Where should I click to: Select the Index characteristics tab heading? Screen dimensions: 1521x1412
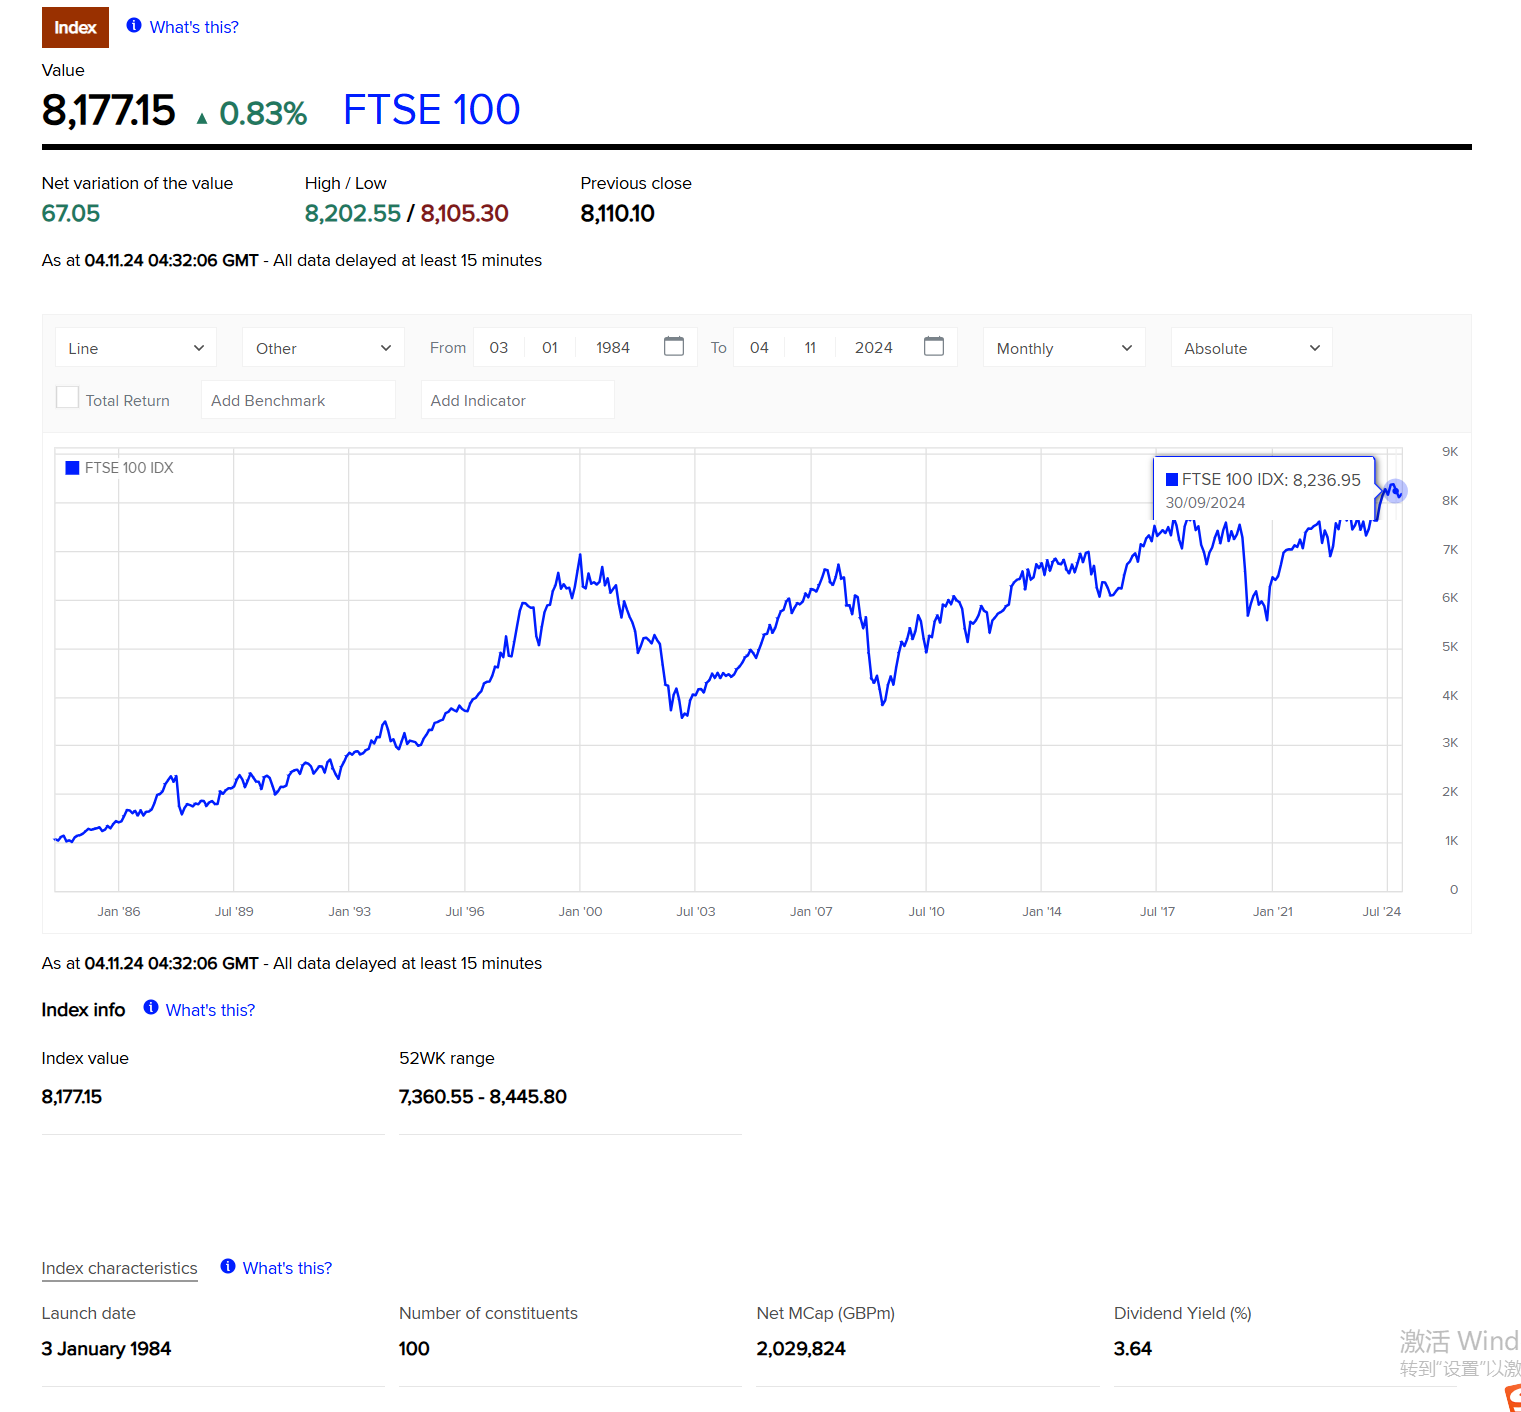(120, 1268)
